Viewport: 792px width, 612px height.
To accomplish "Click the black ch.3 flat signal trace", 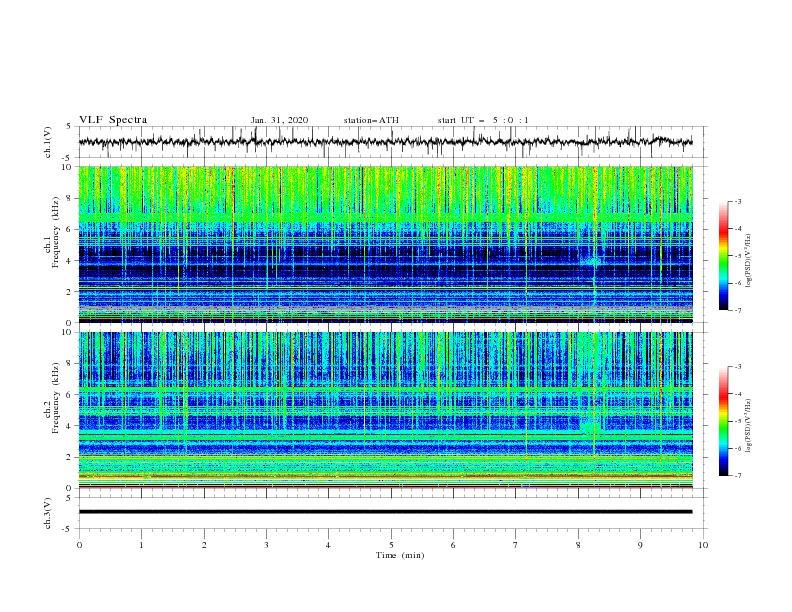I will (385, 512).
